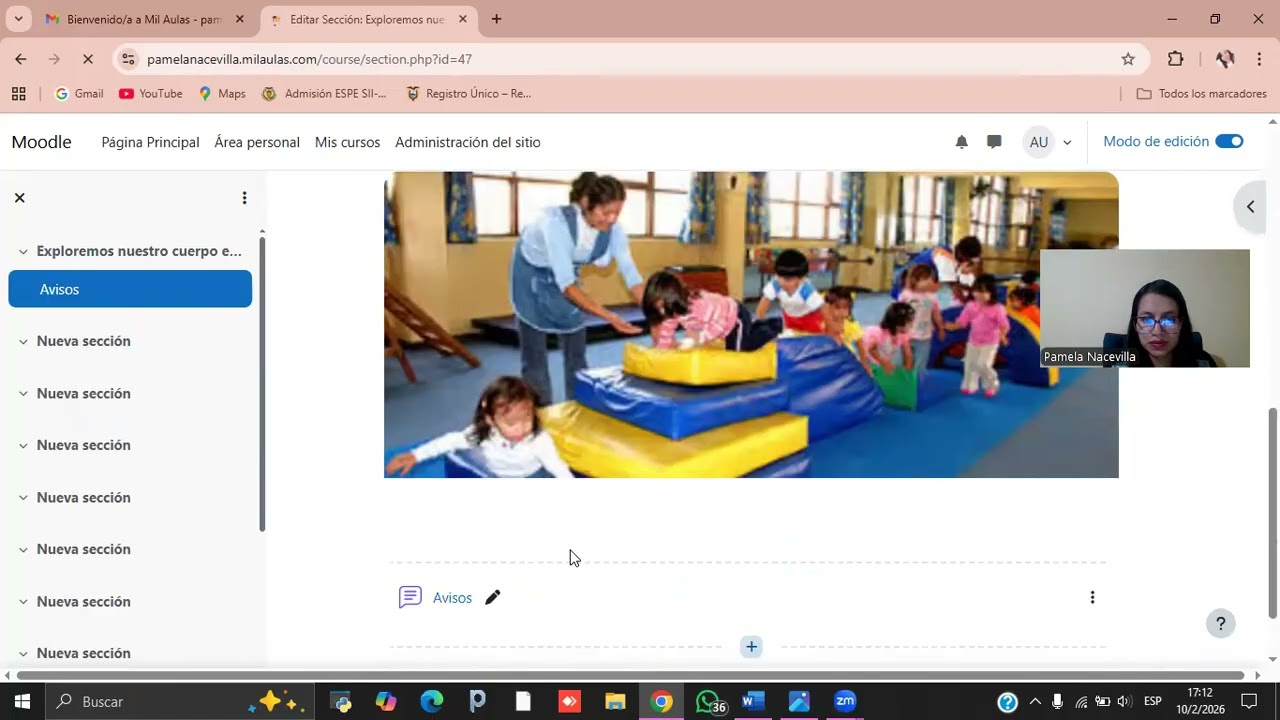
Task: Click the Avisos forum activity icon
Action: point(410,597)
